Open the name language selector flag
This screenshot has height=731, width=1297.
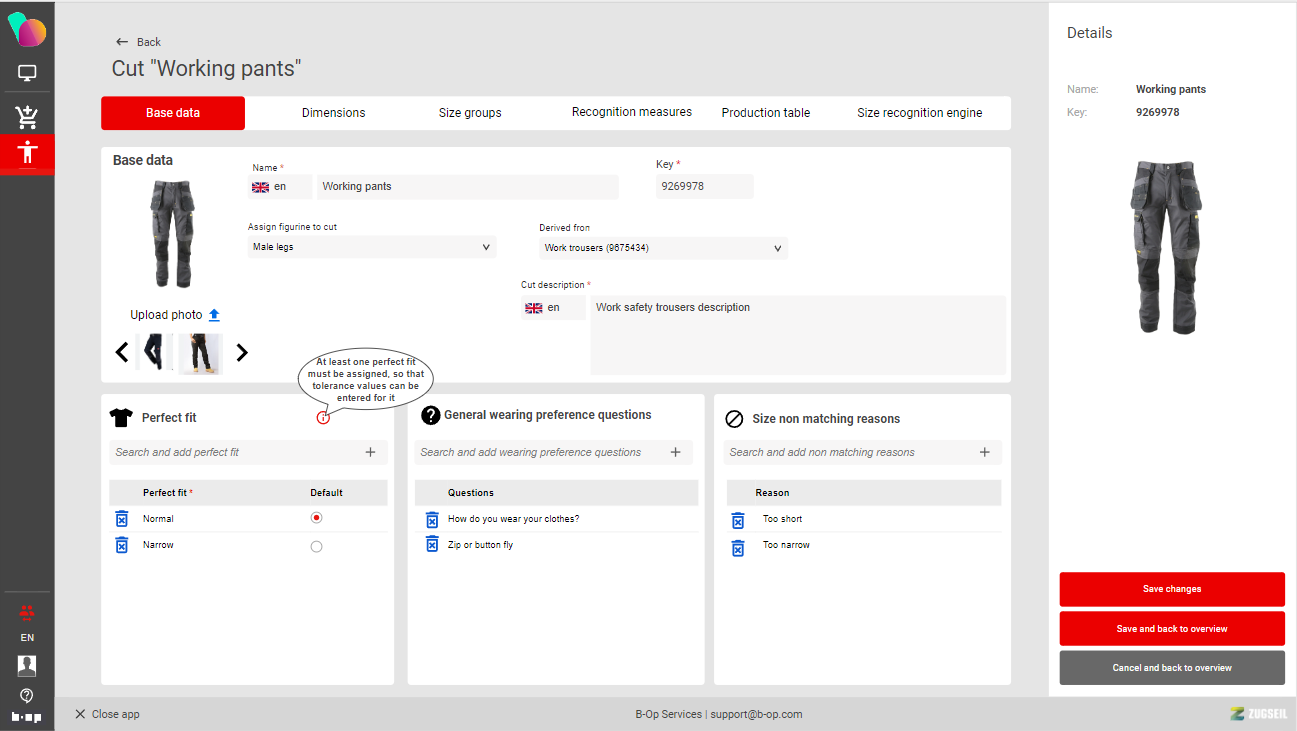(261, 187)
